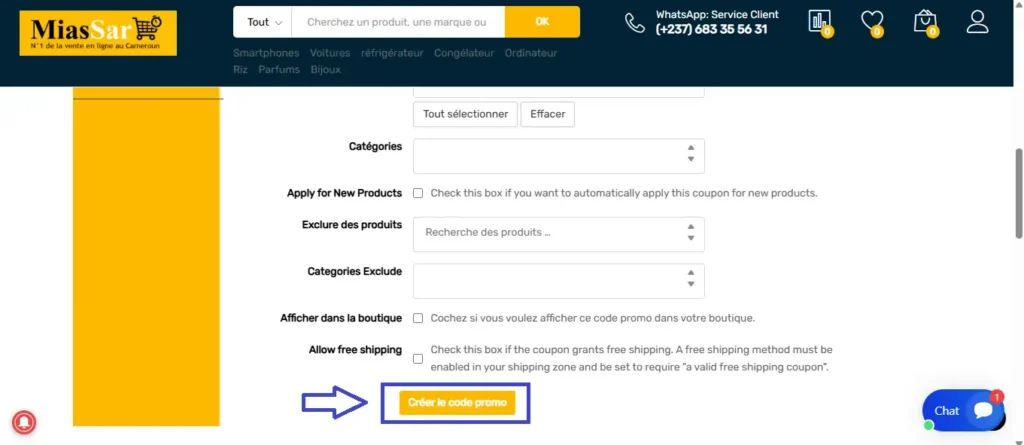The image size is (1024, 445).
Task: Click the MiasSar logo
Action: pyautogui.click(x=97, y=33)
